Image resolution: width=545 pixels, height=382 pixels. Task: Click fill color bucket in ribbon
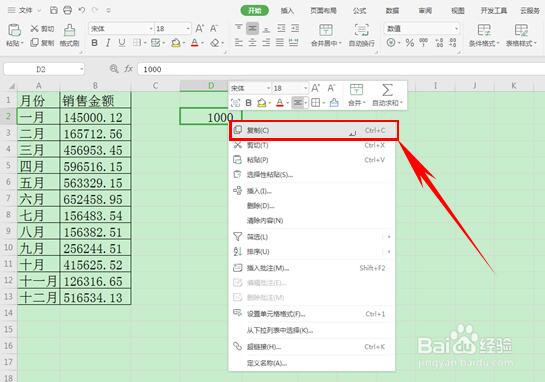pyautogui.click(x=176, y=43)
